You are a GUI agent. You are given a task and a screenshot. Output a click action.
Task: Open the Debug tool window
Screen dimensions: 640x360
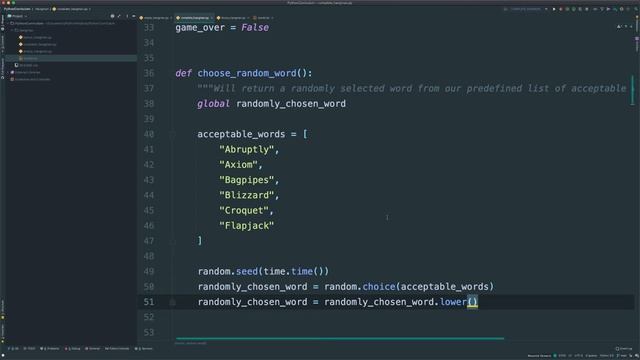click(73, 349)
